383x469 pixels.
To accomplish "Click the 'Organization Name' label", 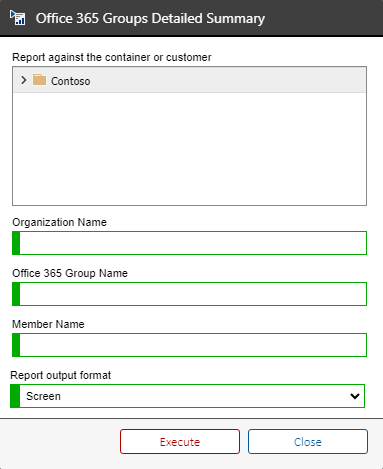I will 59,222.
